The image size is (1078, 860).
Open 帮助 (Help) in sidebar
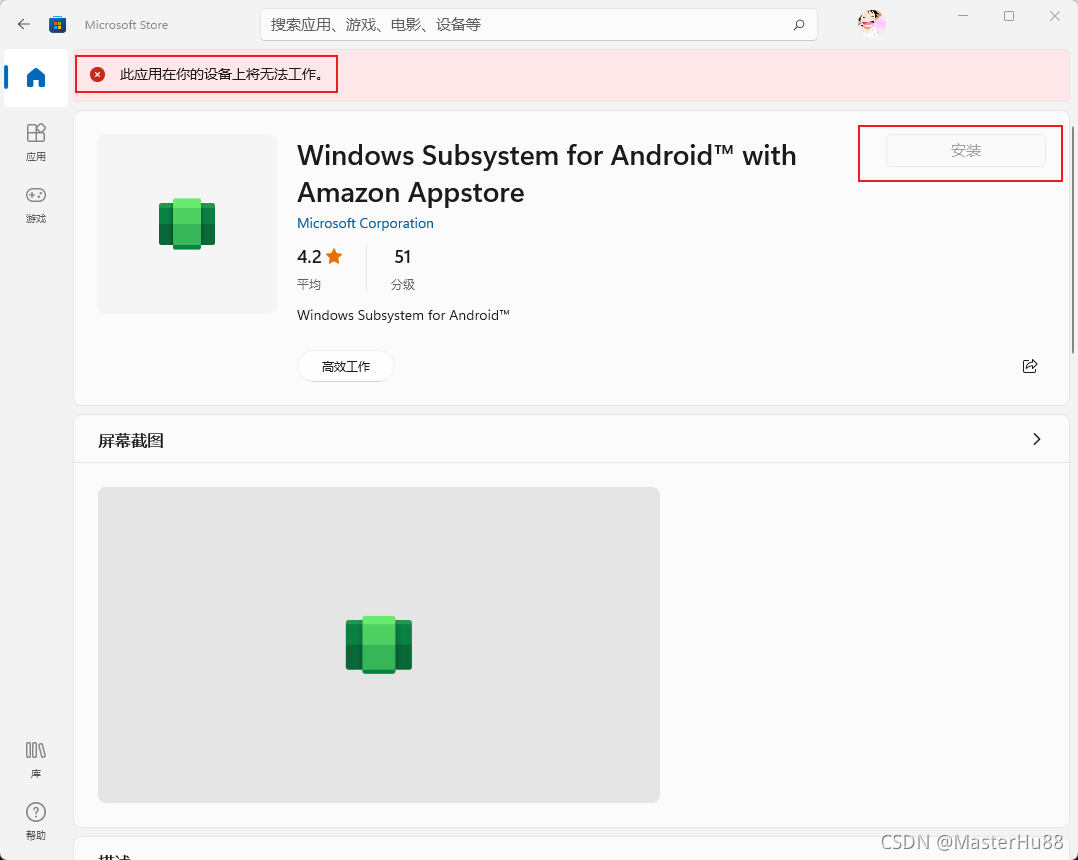(36, 821)
